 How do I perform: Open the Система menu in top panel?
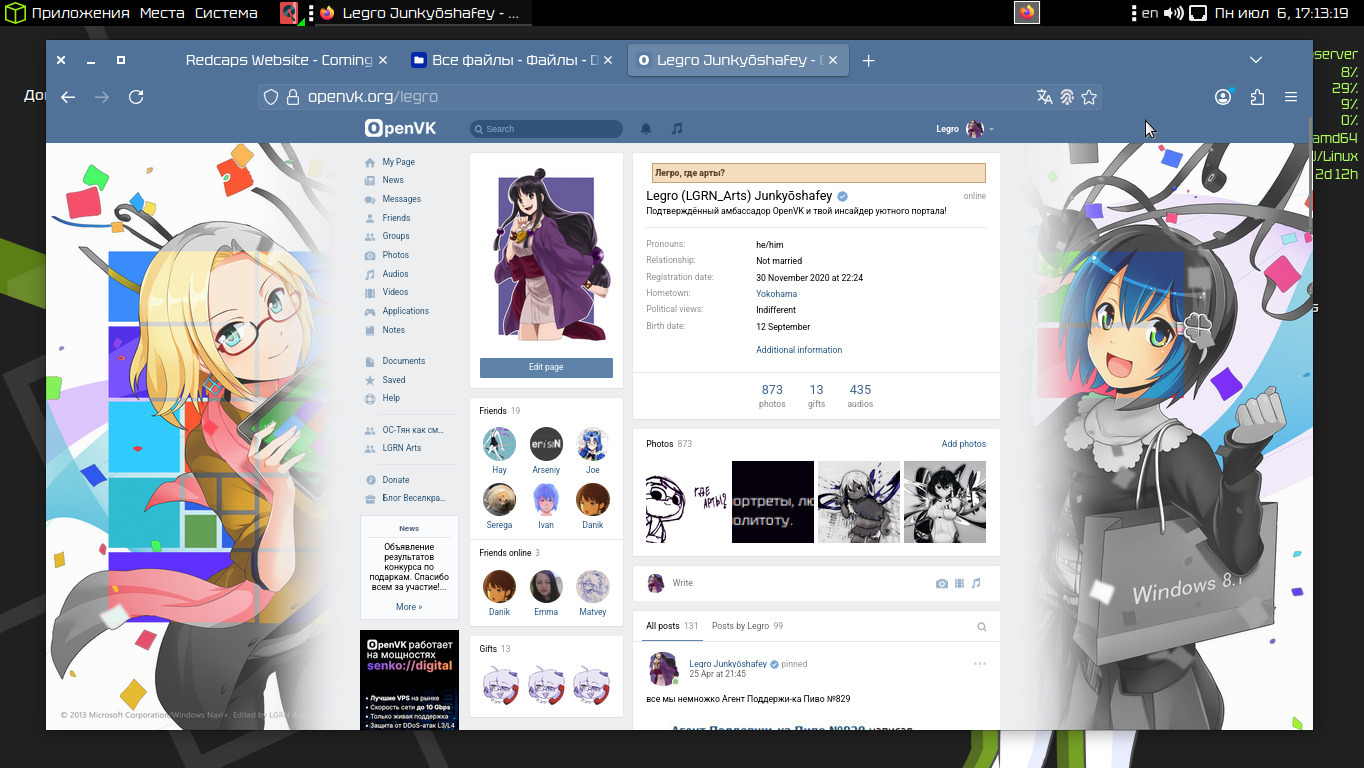tap(226, 13)
